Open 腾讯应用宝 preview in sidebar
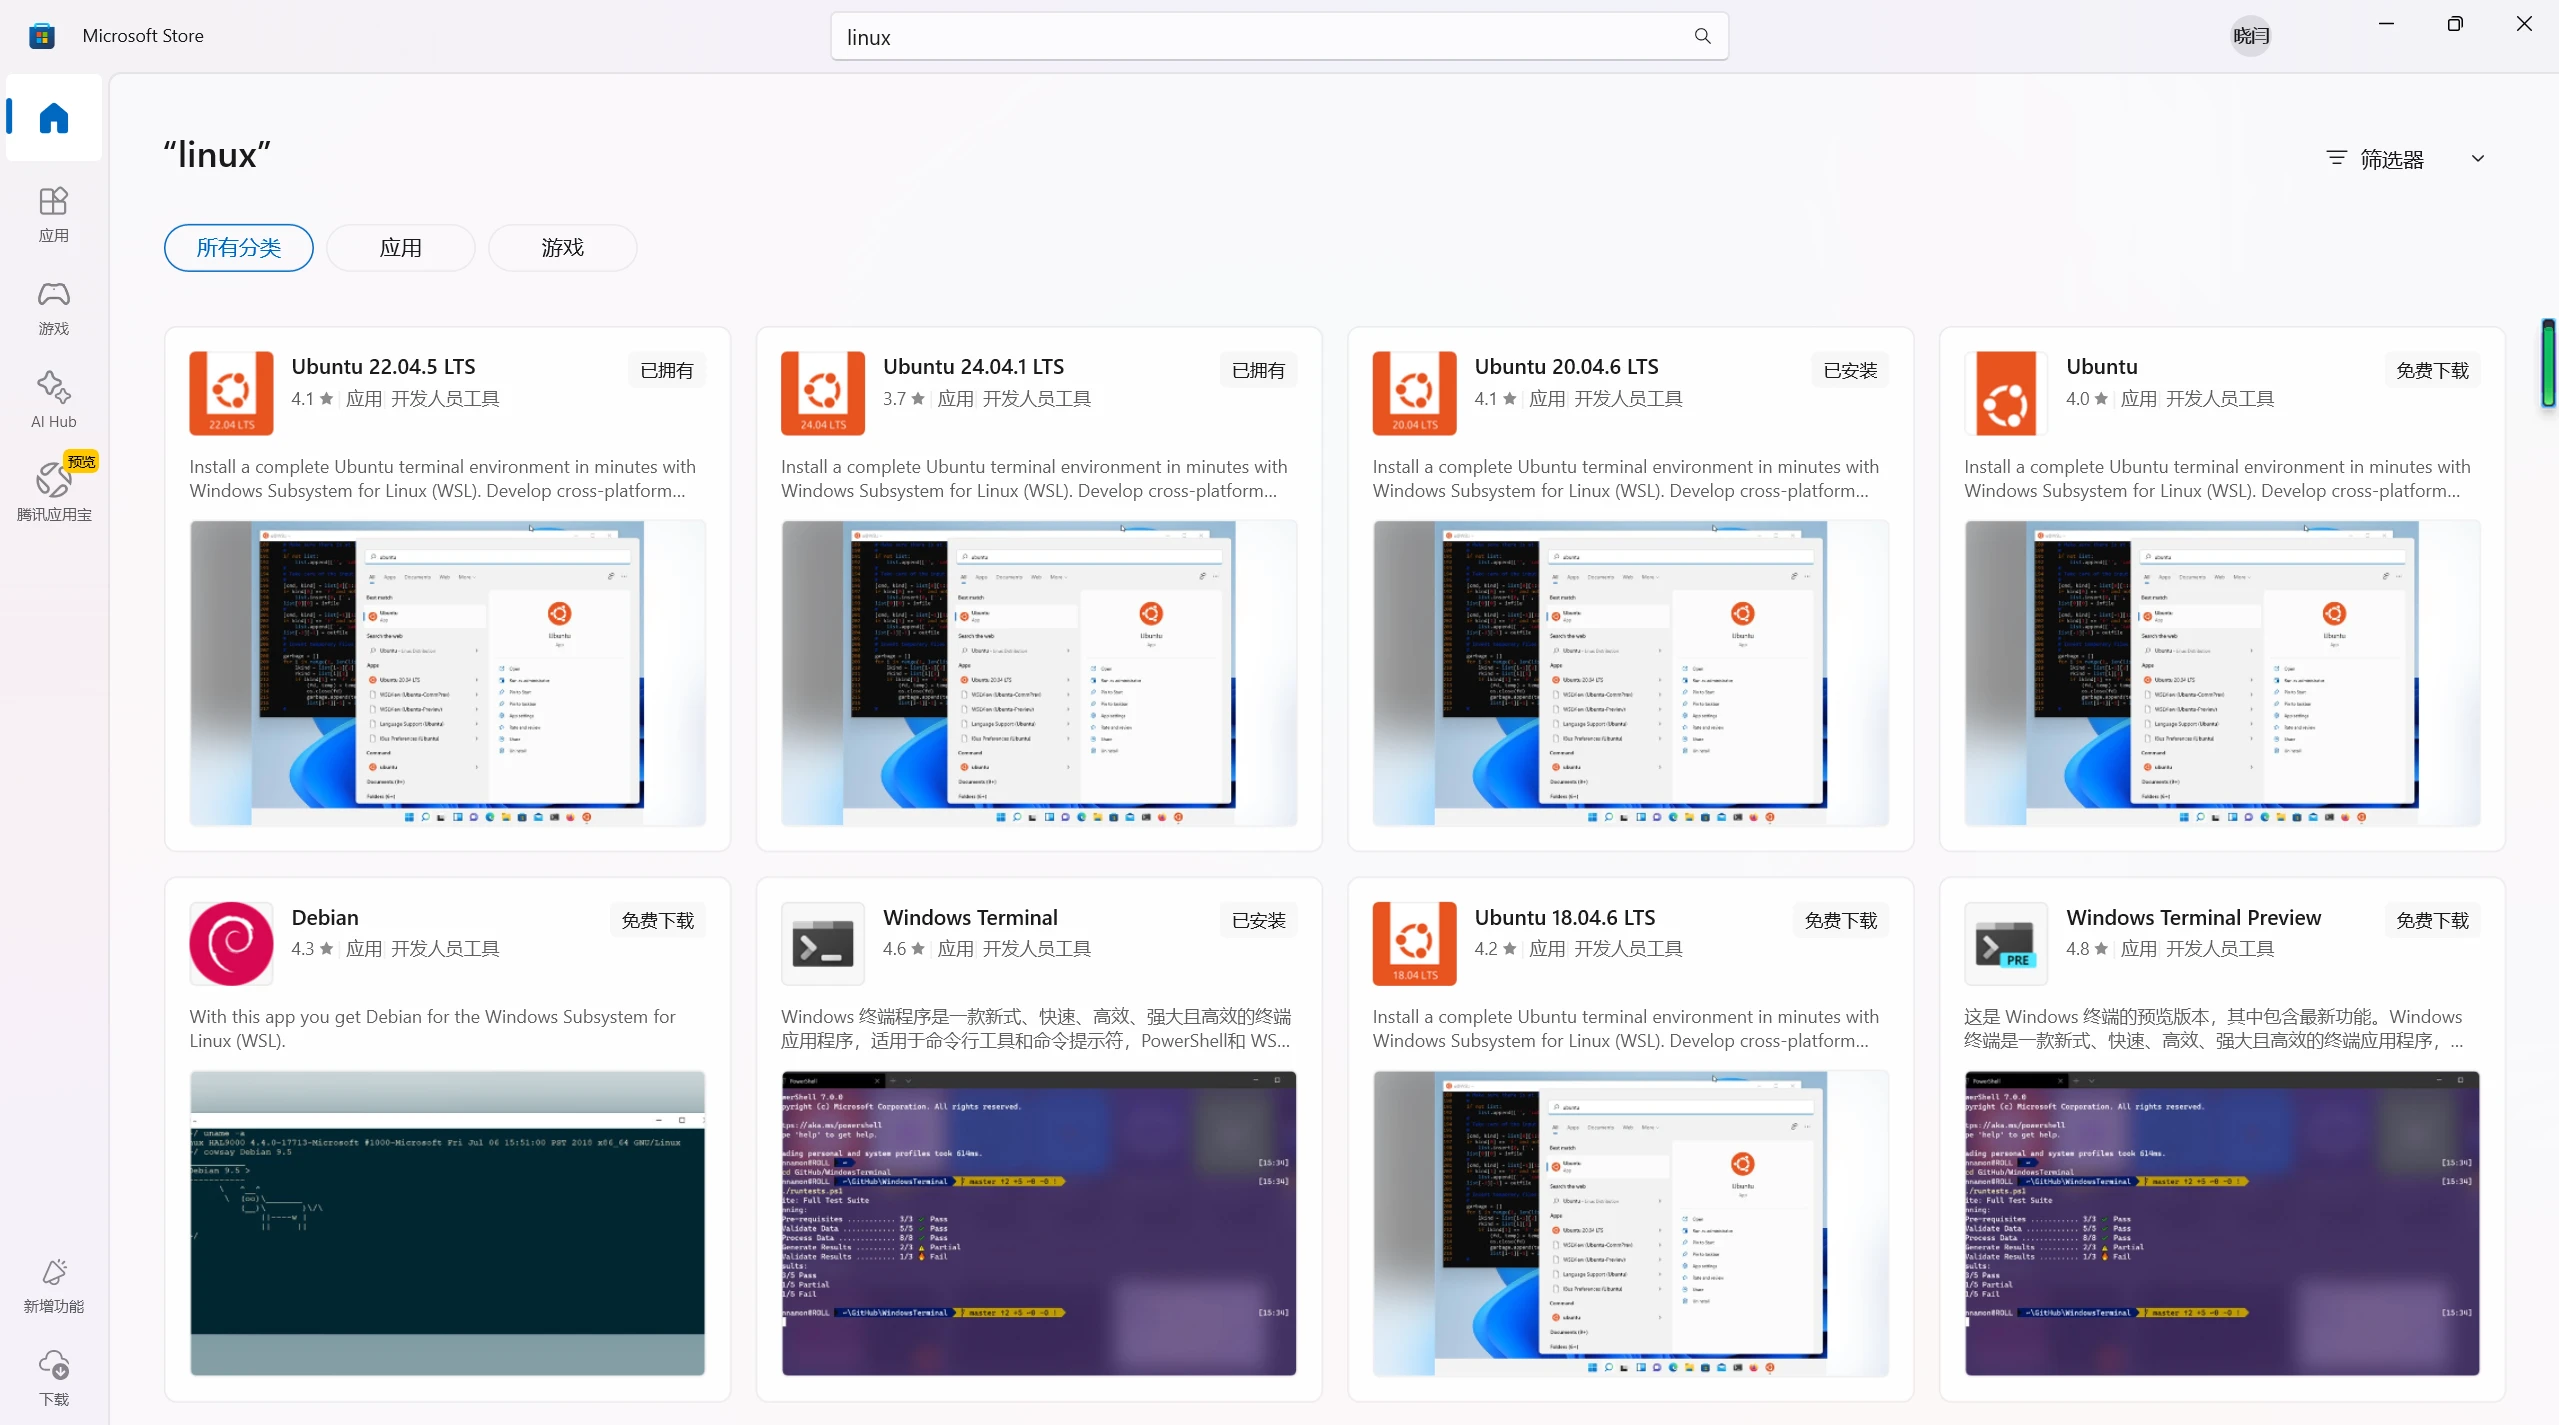The image size is (2559, 1425). (54, 490)
